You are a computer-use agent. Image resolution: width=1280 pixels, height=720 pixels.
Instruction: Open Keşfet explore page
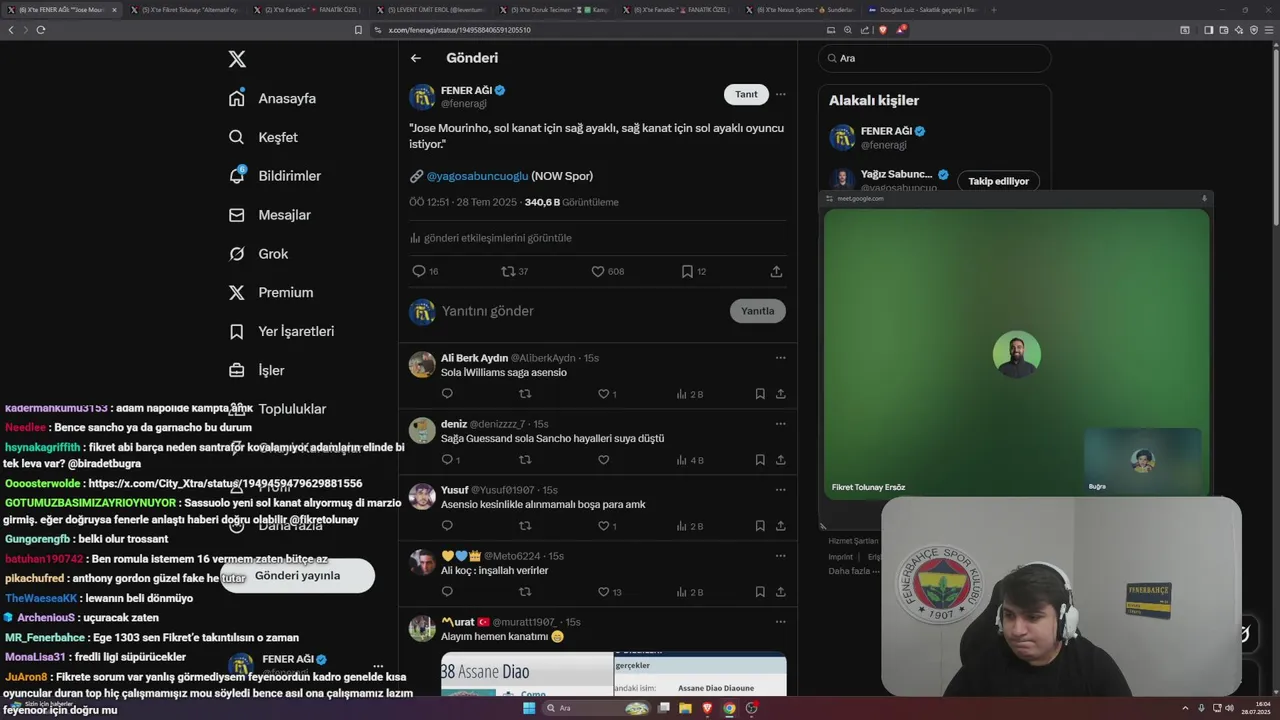pyautogui.click(x=263, y=137)
